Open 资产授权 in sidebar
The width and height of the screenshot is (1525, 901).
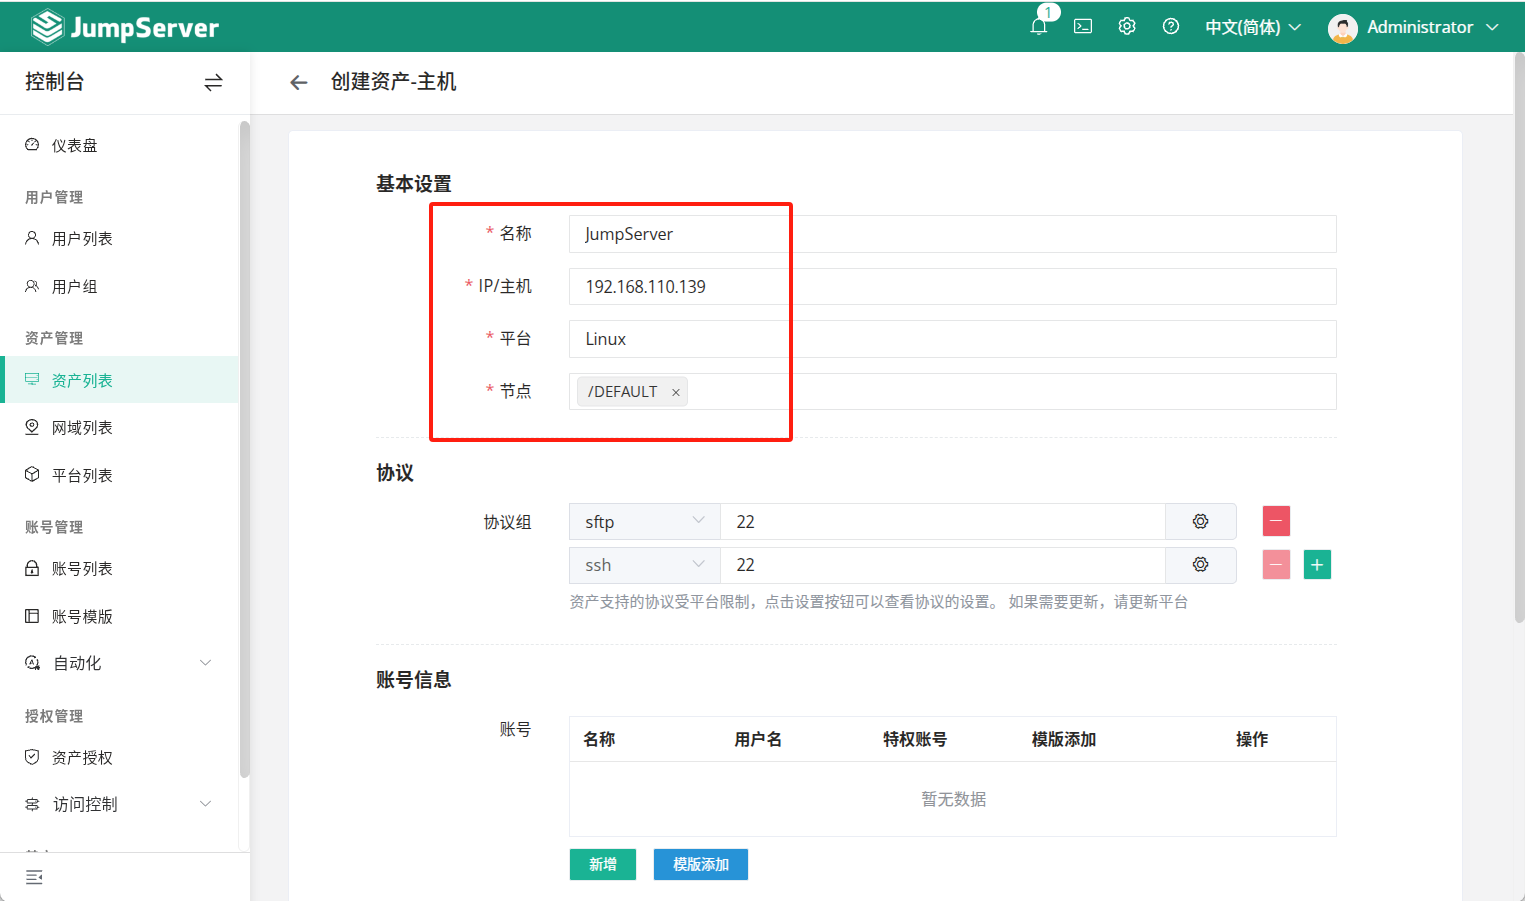(x=120, y=757)
